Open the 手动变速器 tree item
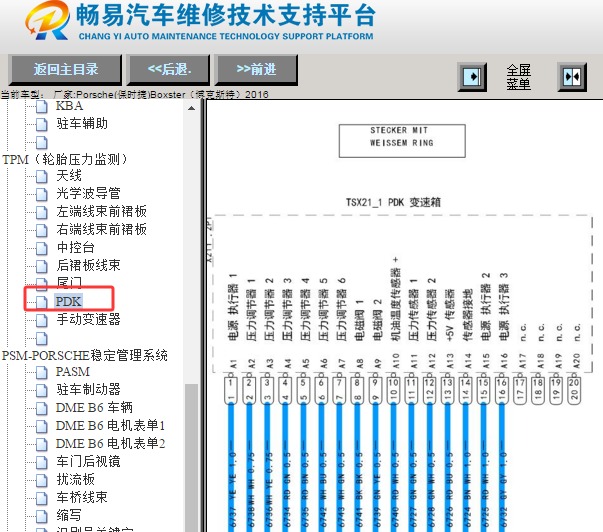 tap(88, 319)
